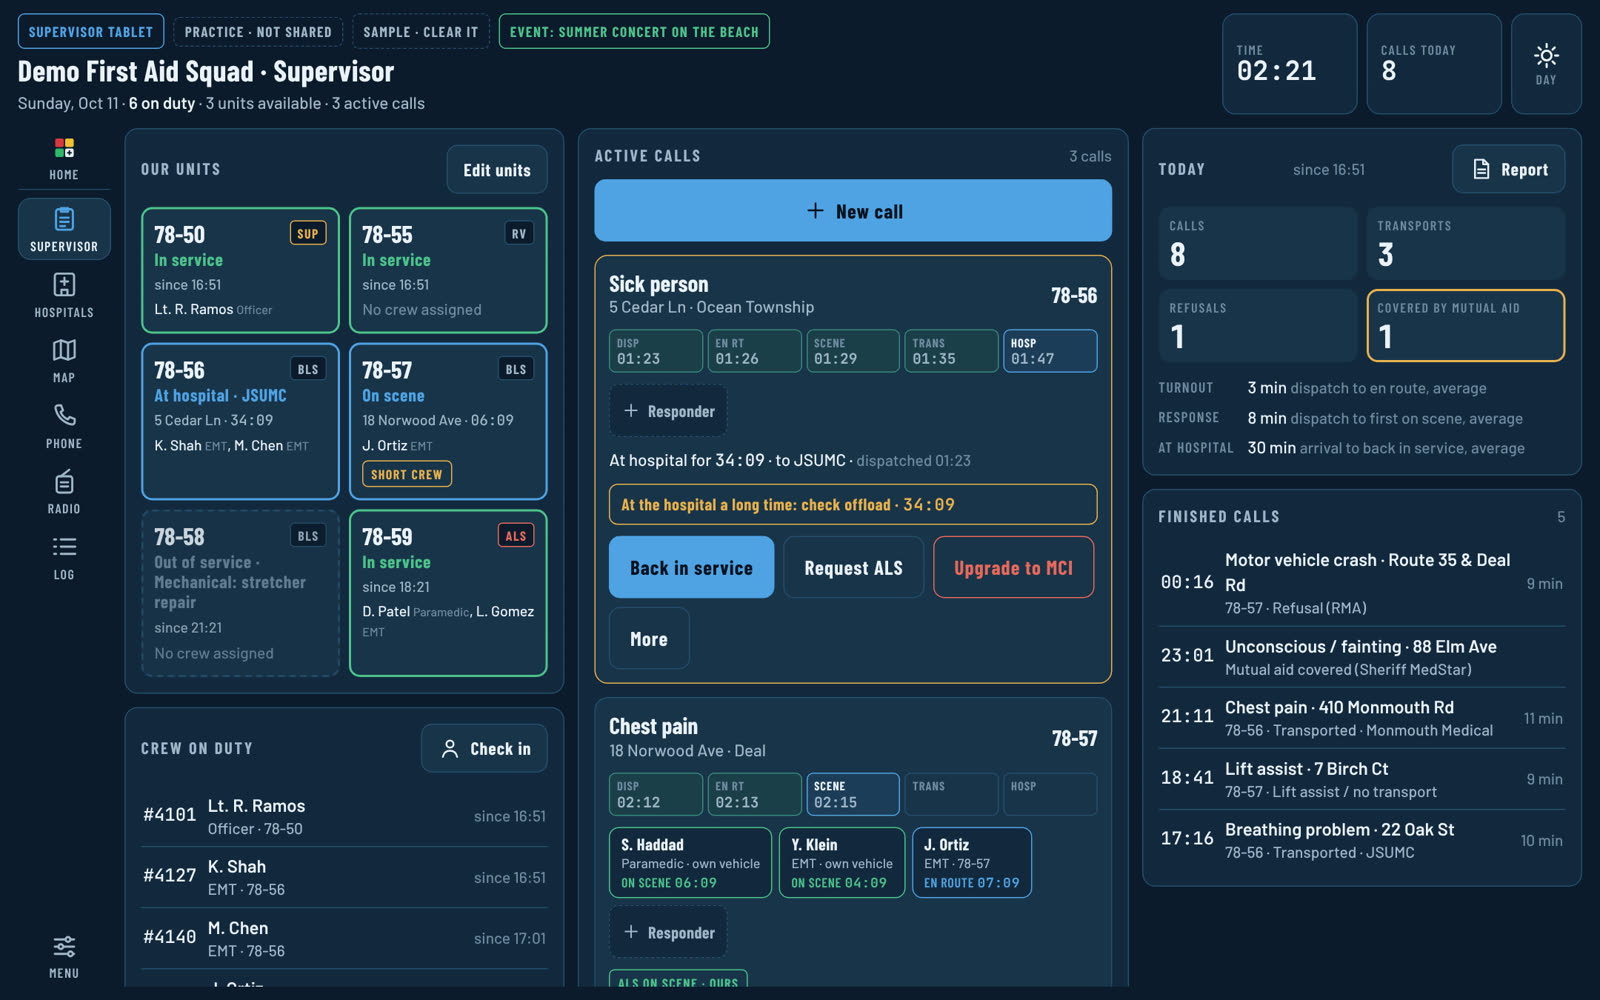Select unit card 78-56 at hospital
The image size is (1600, 1000).
coord(240,421)
